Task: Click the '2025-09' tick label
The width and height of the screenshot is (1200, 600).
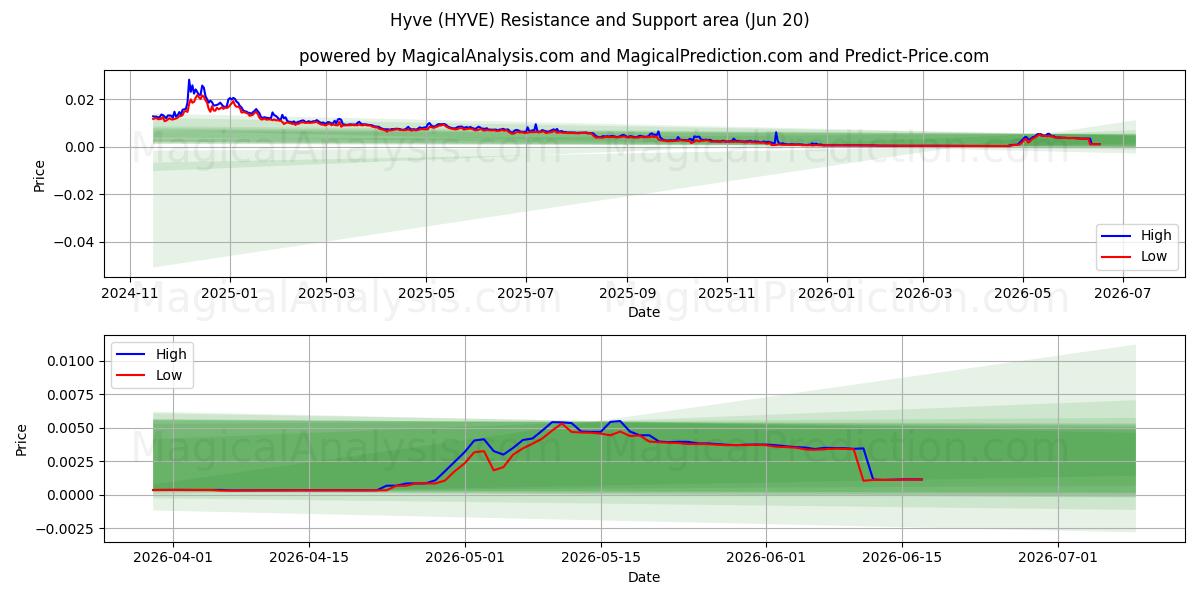Action: [x=628, y=294]
